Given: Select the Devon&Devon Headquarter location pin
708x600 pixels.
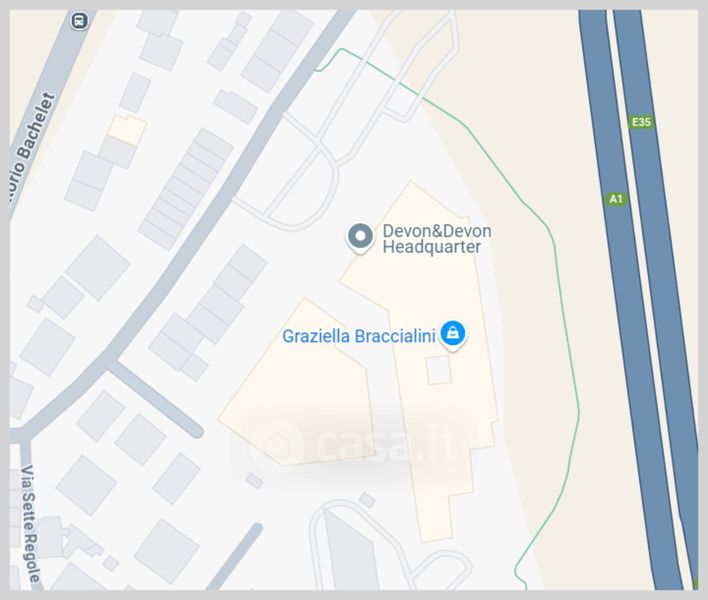Looking at the screenshot, I should point(360,237).
